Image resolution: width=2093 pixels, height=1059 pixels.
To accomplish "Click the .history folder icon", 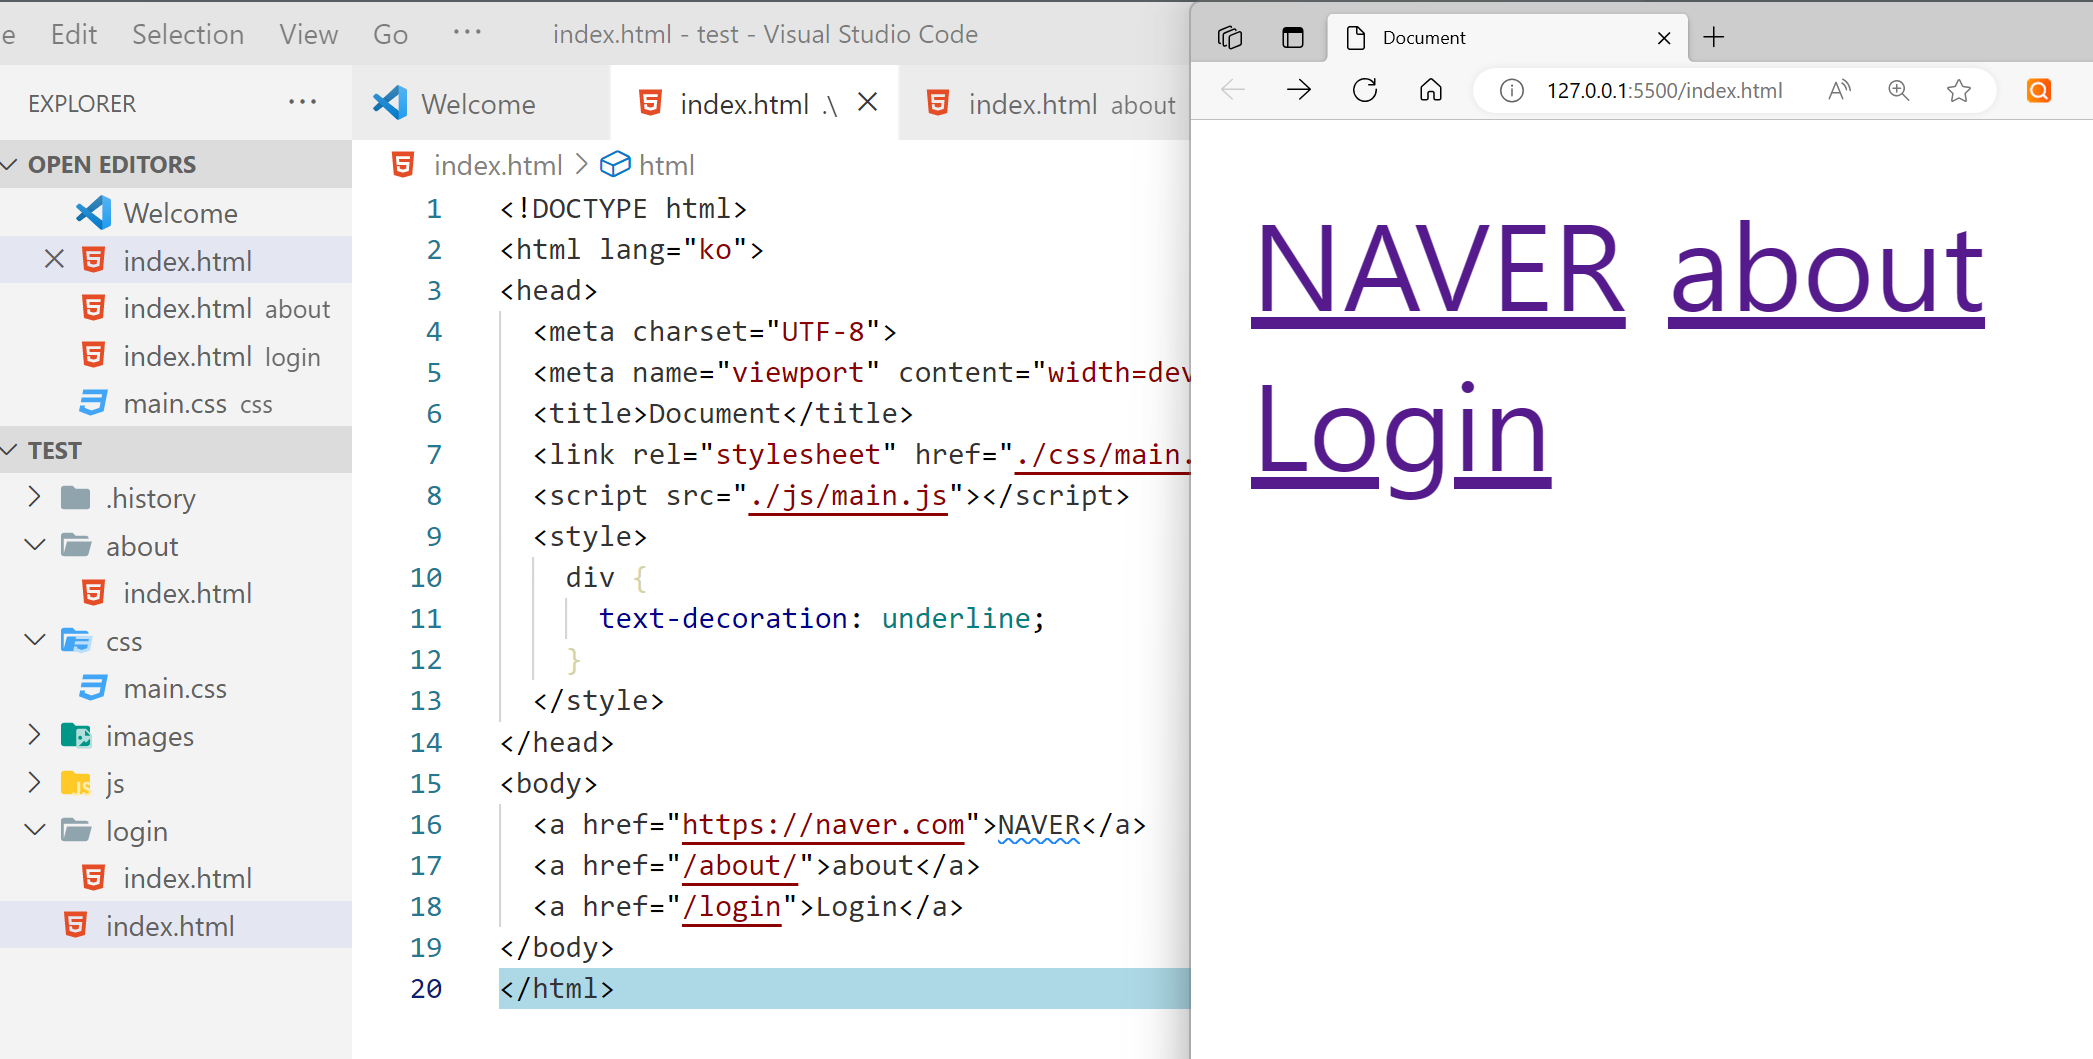I will 76,497.
